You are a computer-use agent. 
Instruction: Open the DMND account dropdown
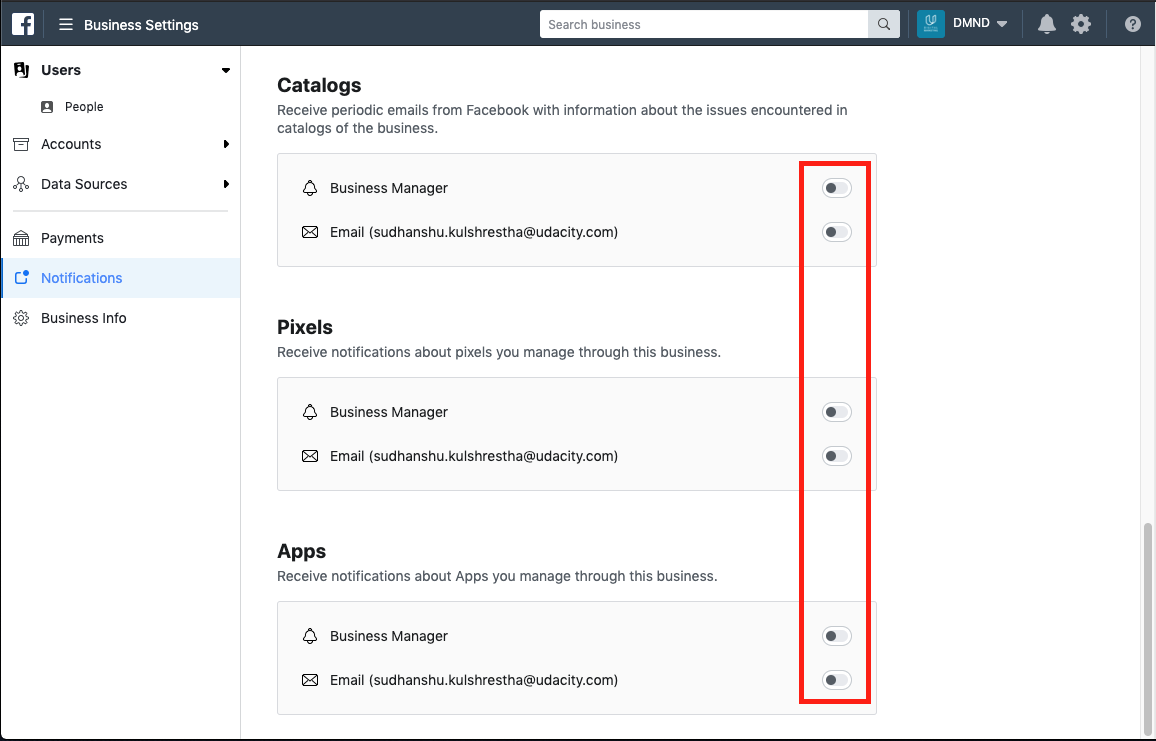coord(977,23)
